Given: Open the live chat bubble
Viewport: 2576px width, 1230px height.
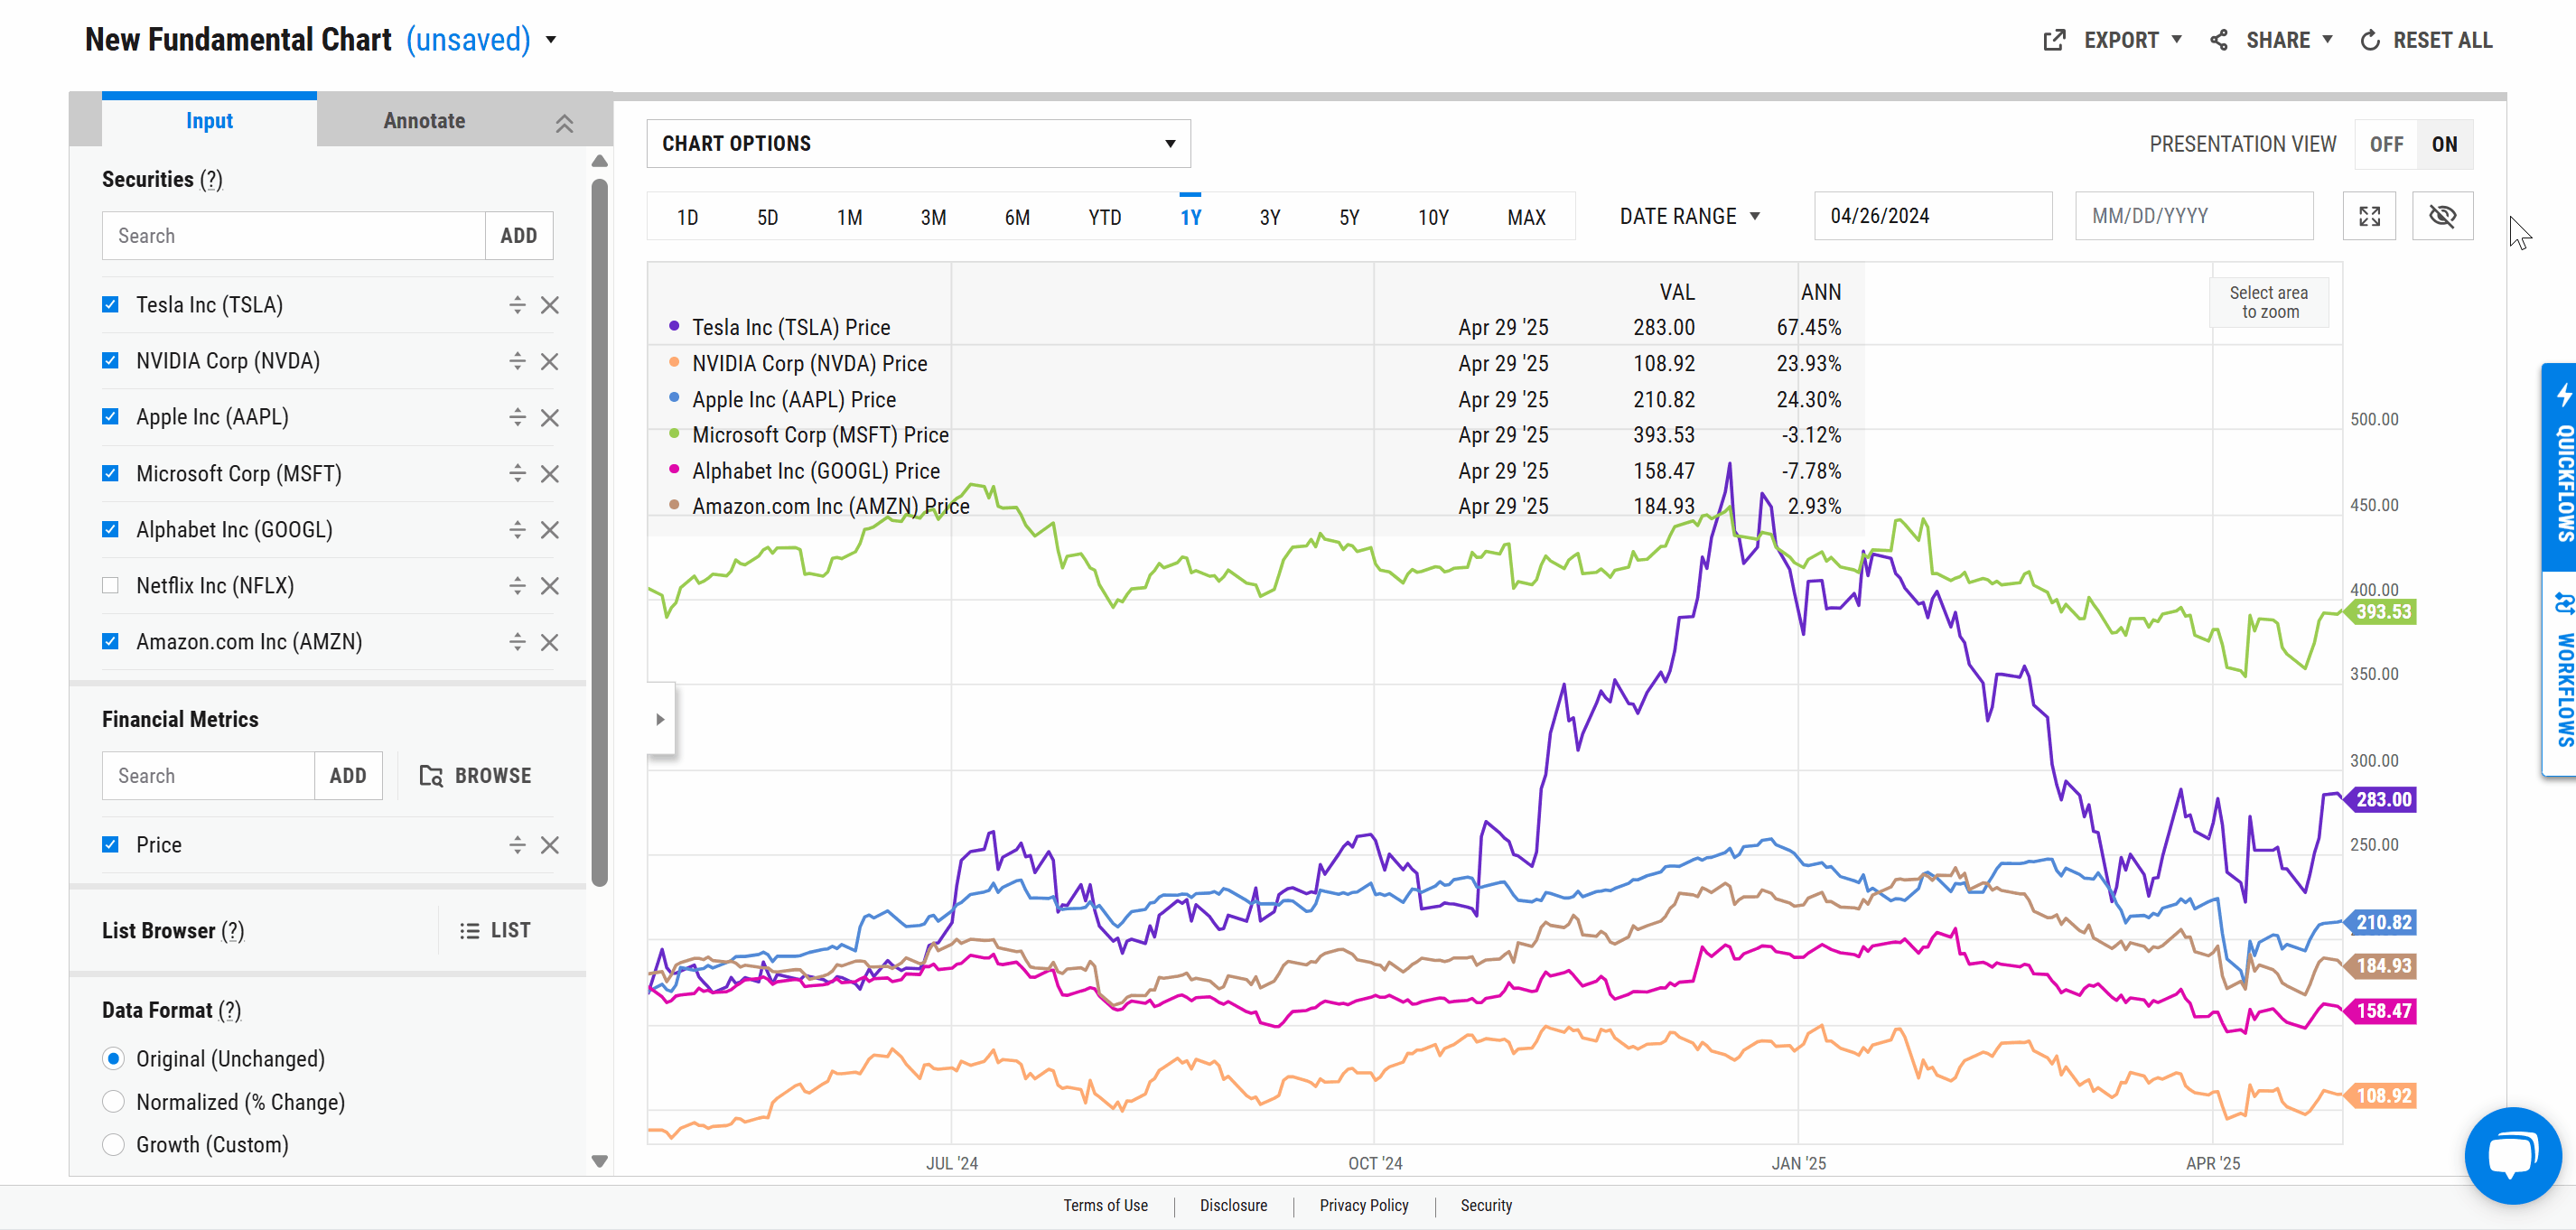Looking at the screenshot, I should 2513,1155.
